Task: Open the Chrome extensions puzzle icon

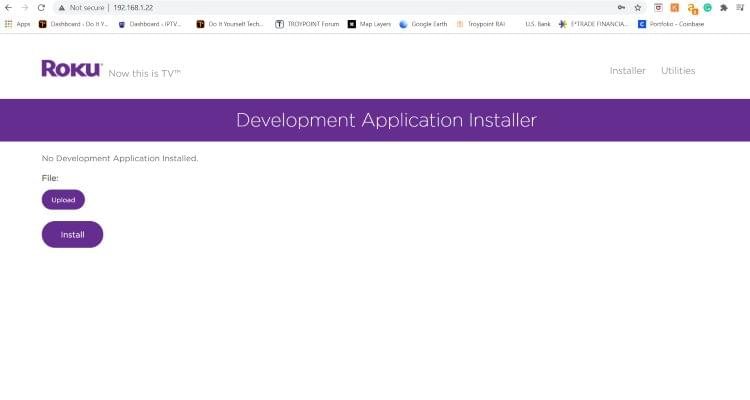Action: click(722, 7)
